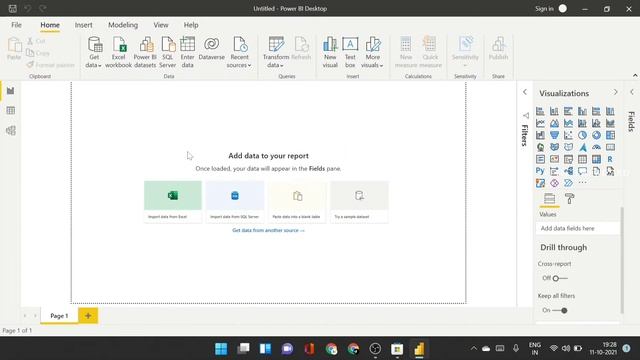The width and height of the screenshot is (640, 360).
Task: Add a Gauge visual
Action: 596,147
